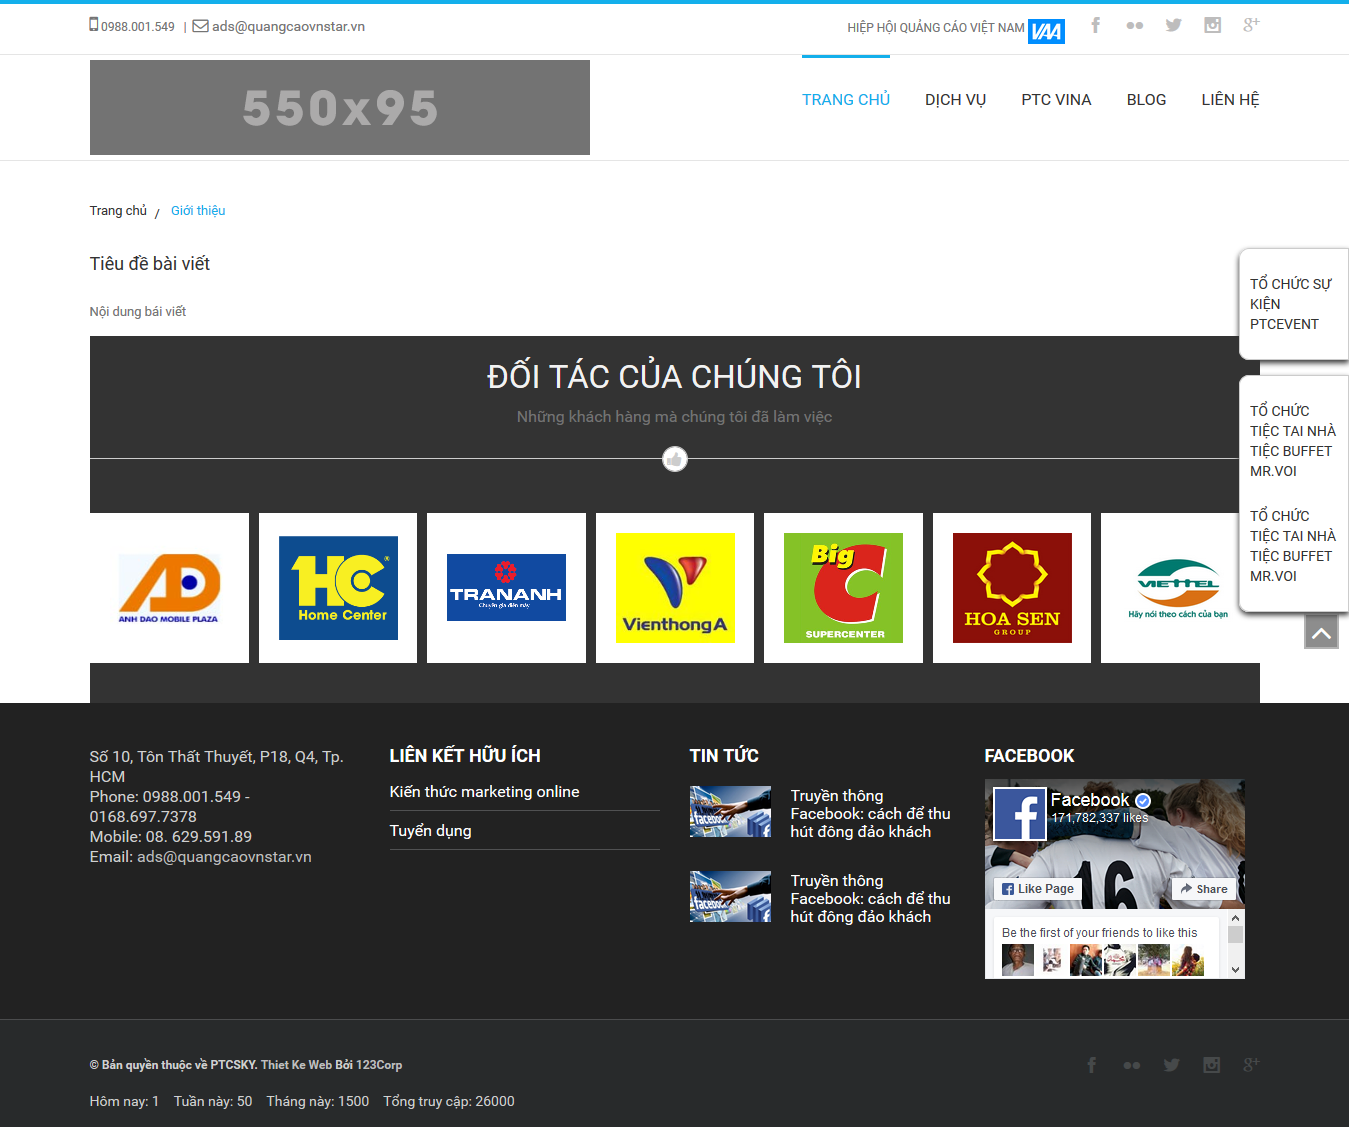The height and width of the screenshot is (1127, 1349).
Task: Open Google Plus icon in footer bottom
Action: point(1251,1065)
